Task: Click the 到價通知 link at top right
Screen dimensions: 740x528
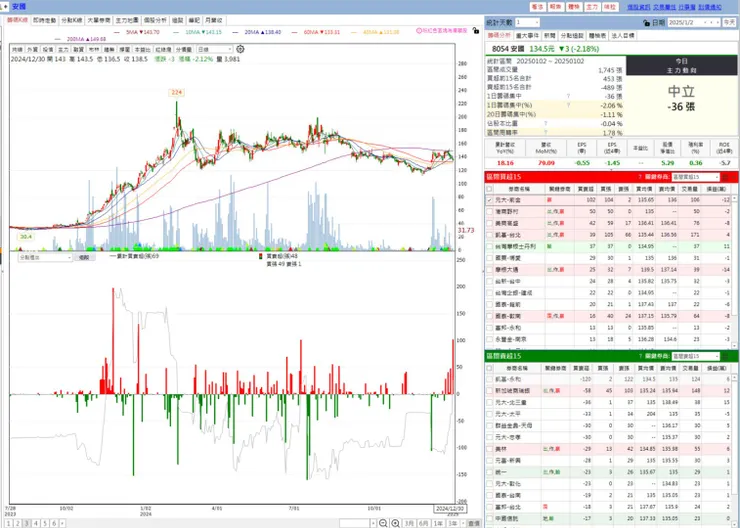Action: coord(710,7)
